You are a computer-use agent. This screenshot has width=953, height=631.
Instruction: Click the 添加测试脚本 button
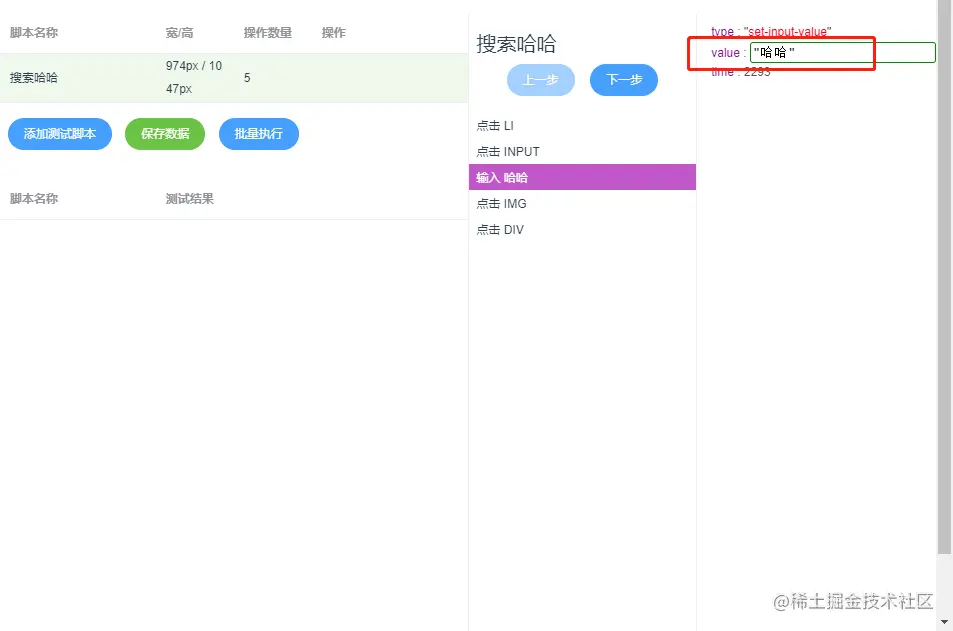click(x=59, y=134)
